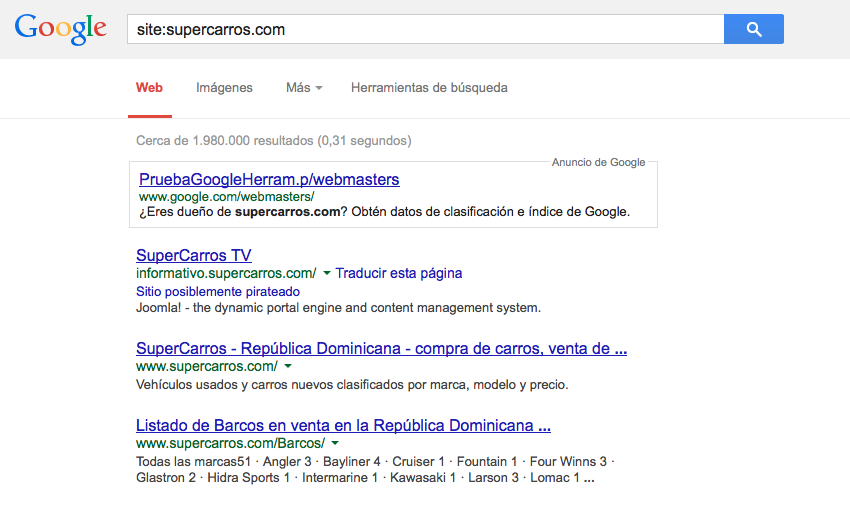
Task: Select the Web tab
Action: click(x=149, y=88)
